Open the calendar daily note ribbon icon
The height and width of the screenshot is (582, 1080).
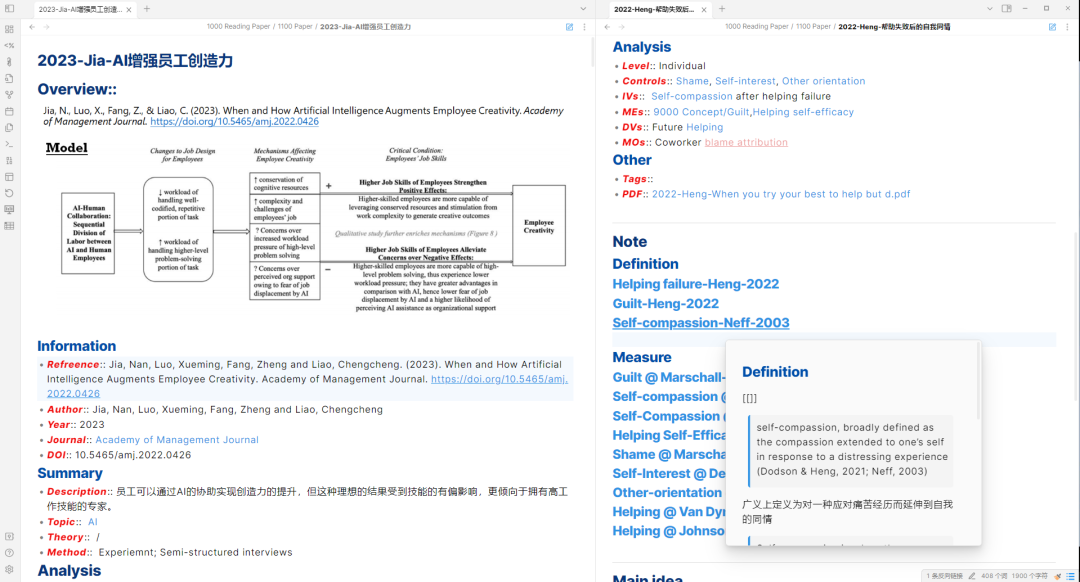click(9, 112)
